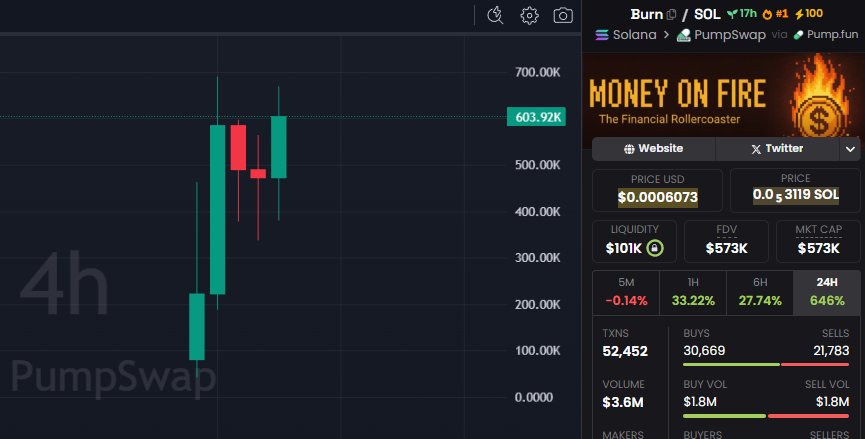The height and width of the screenshot is (439, 865).
Task: Select the 5M timeframe tab
Action: point(626,293)
